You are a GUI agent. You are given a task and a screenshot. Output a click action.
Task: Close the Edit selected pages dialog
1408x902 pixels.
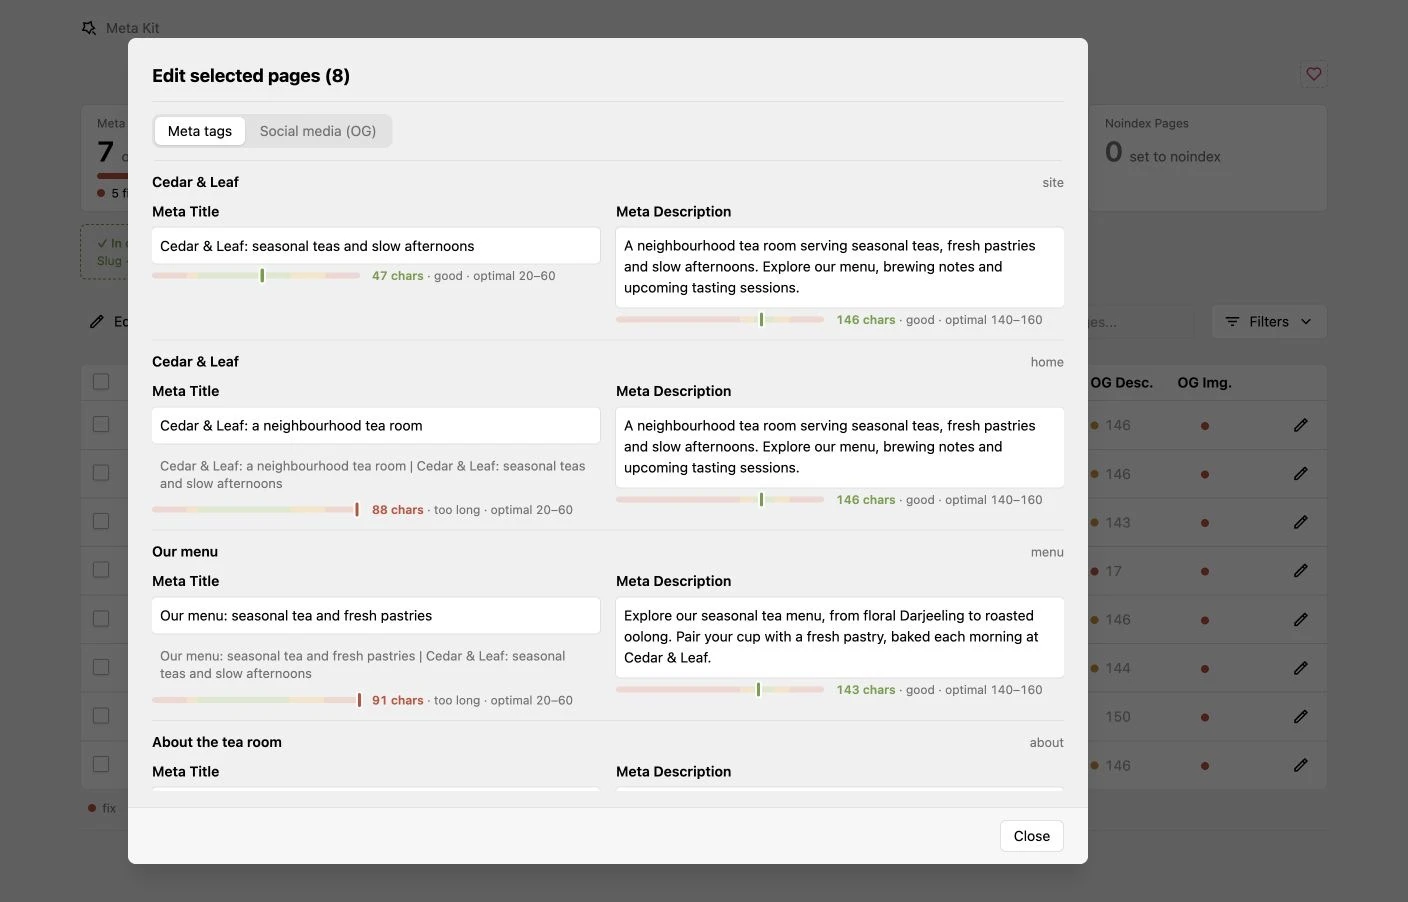click(x=1031, y=836)
